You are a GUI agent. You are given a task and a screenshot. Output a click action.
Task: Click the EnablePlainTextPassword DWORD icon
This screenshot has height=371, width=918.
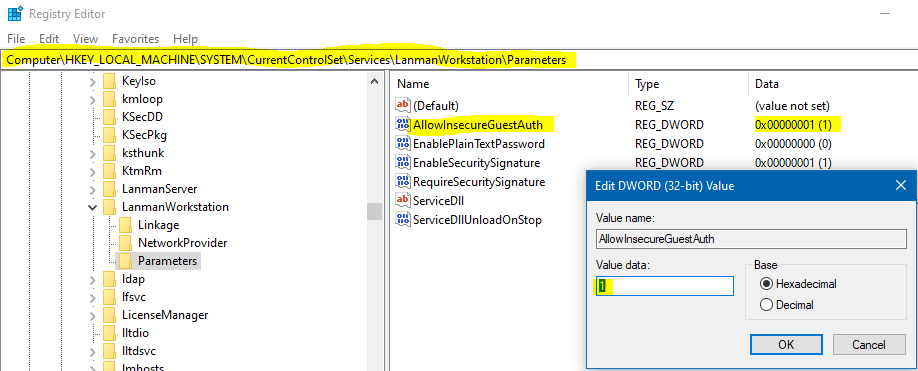click(403, 143)
